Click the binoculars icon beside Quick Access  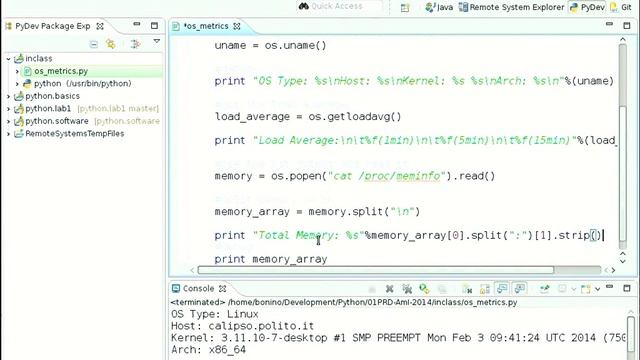click(x=304, y=6)
